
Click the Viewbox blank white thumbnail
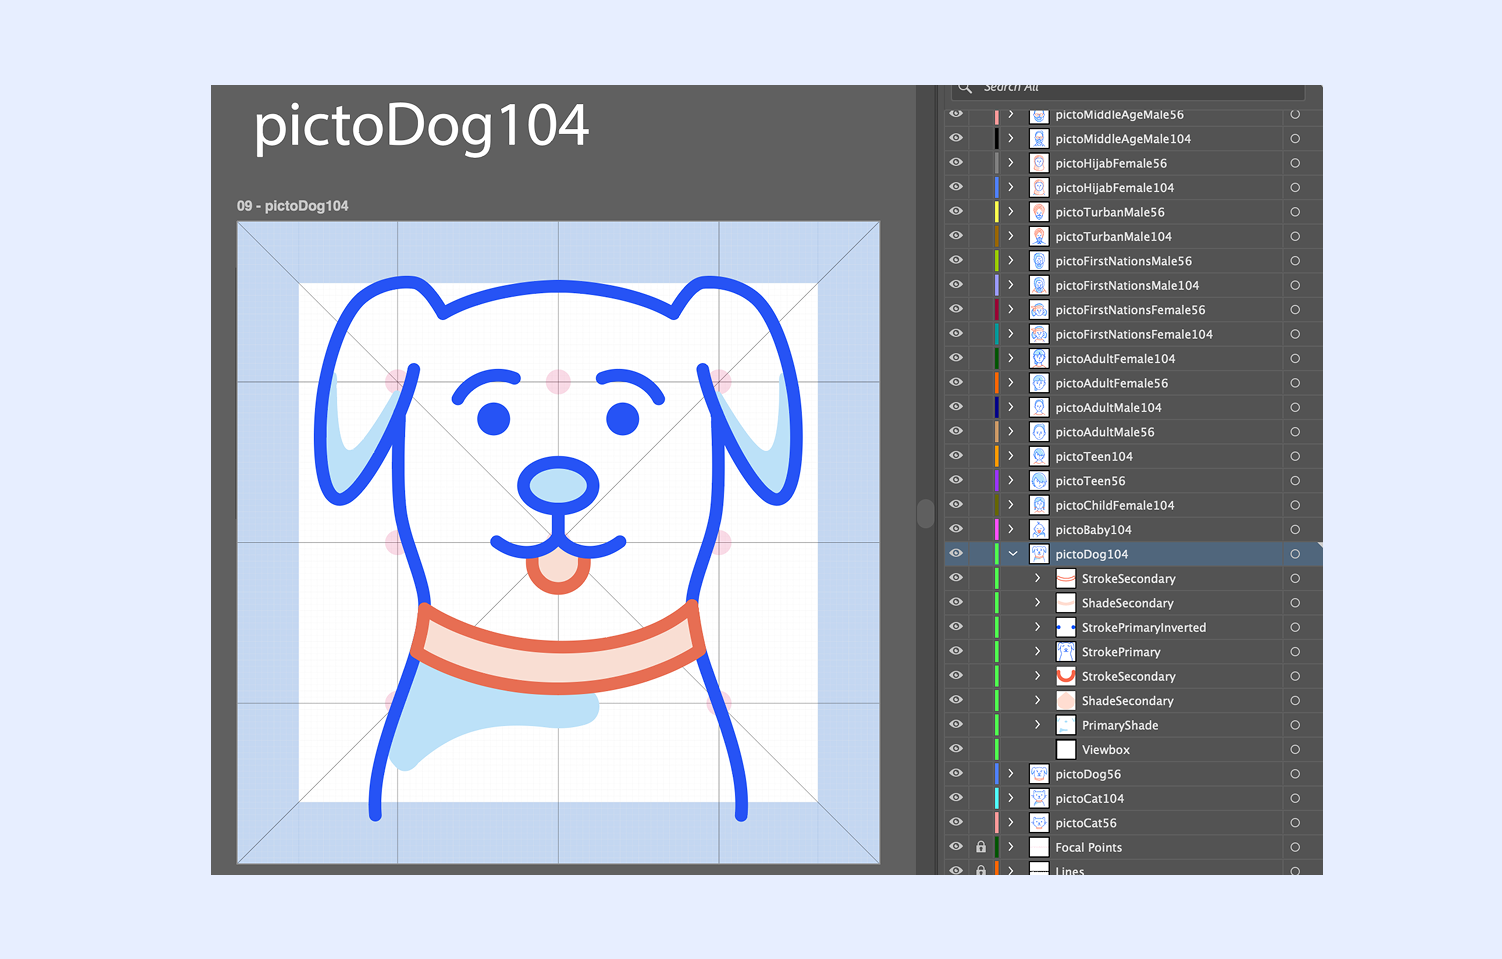tap(1065, 749)
